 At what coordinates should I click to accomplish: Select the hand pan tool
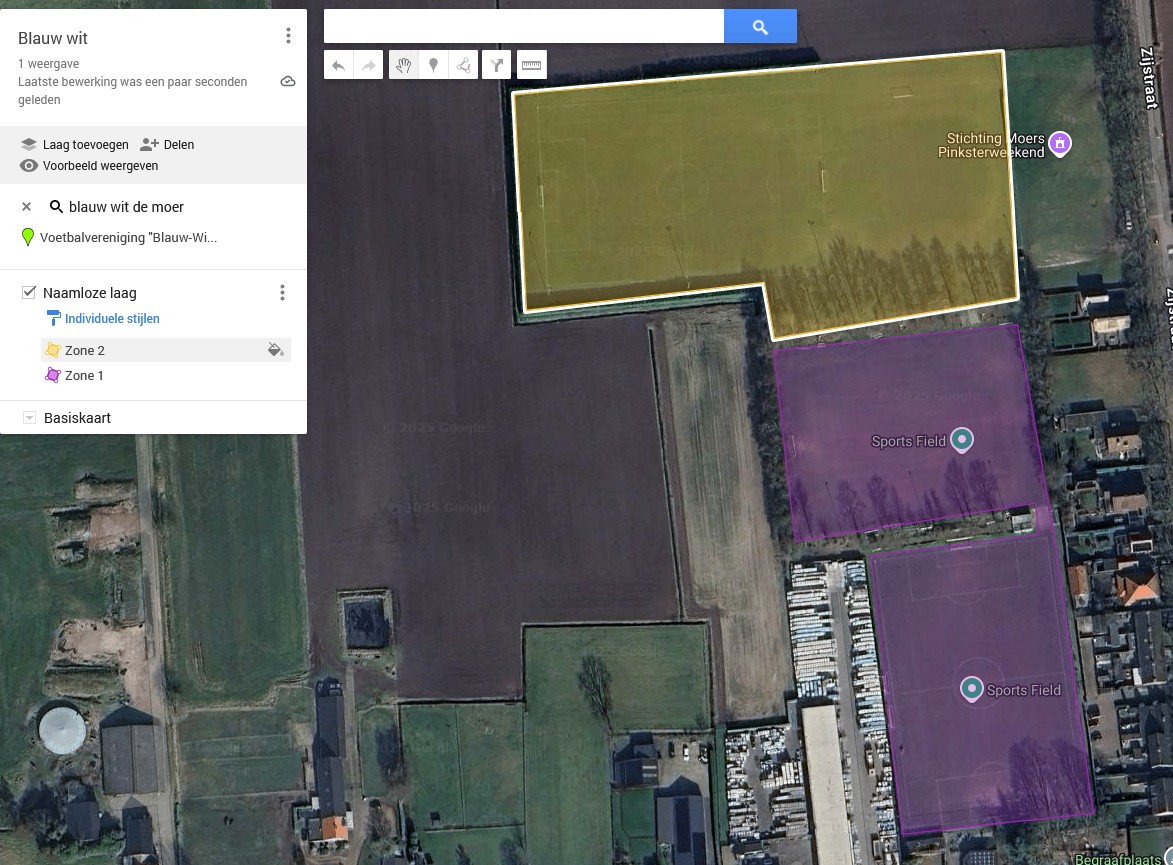click(x=403, y=66)
